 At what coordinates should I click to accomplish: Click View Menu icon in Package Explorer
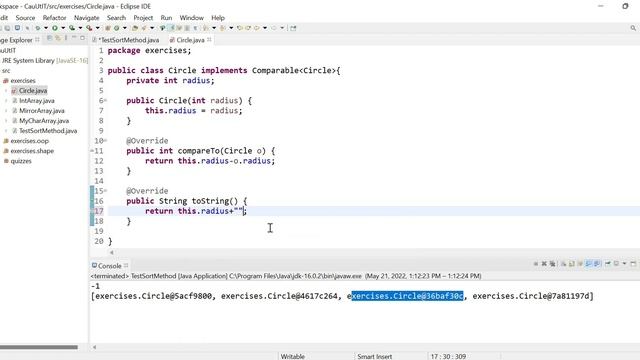(x=66, y=38)
